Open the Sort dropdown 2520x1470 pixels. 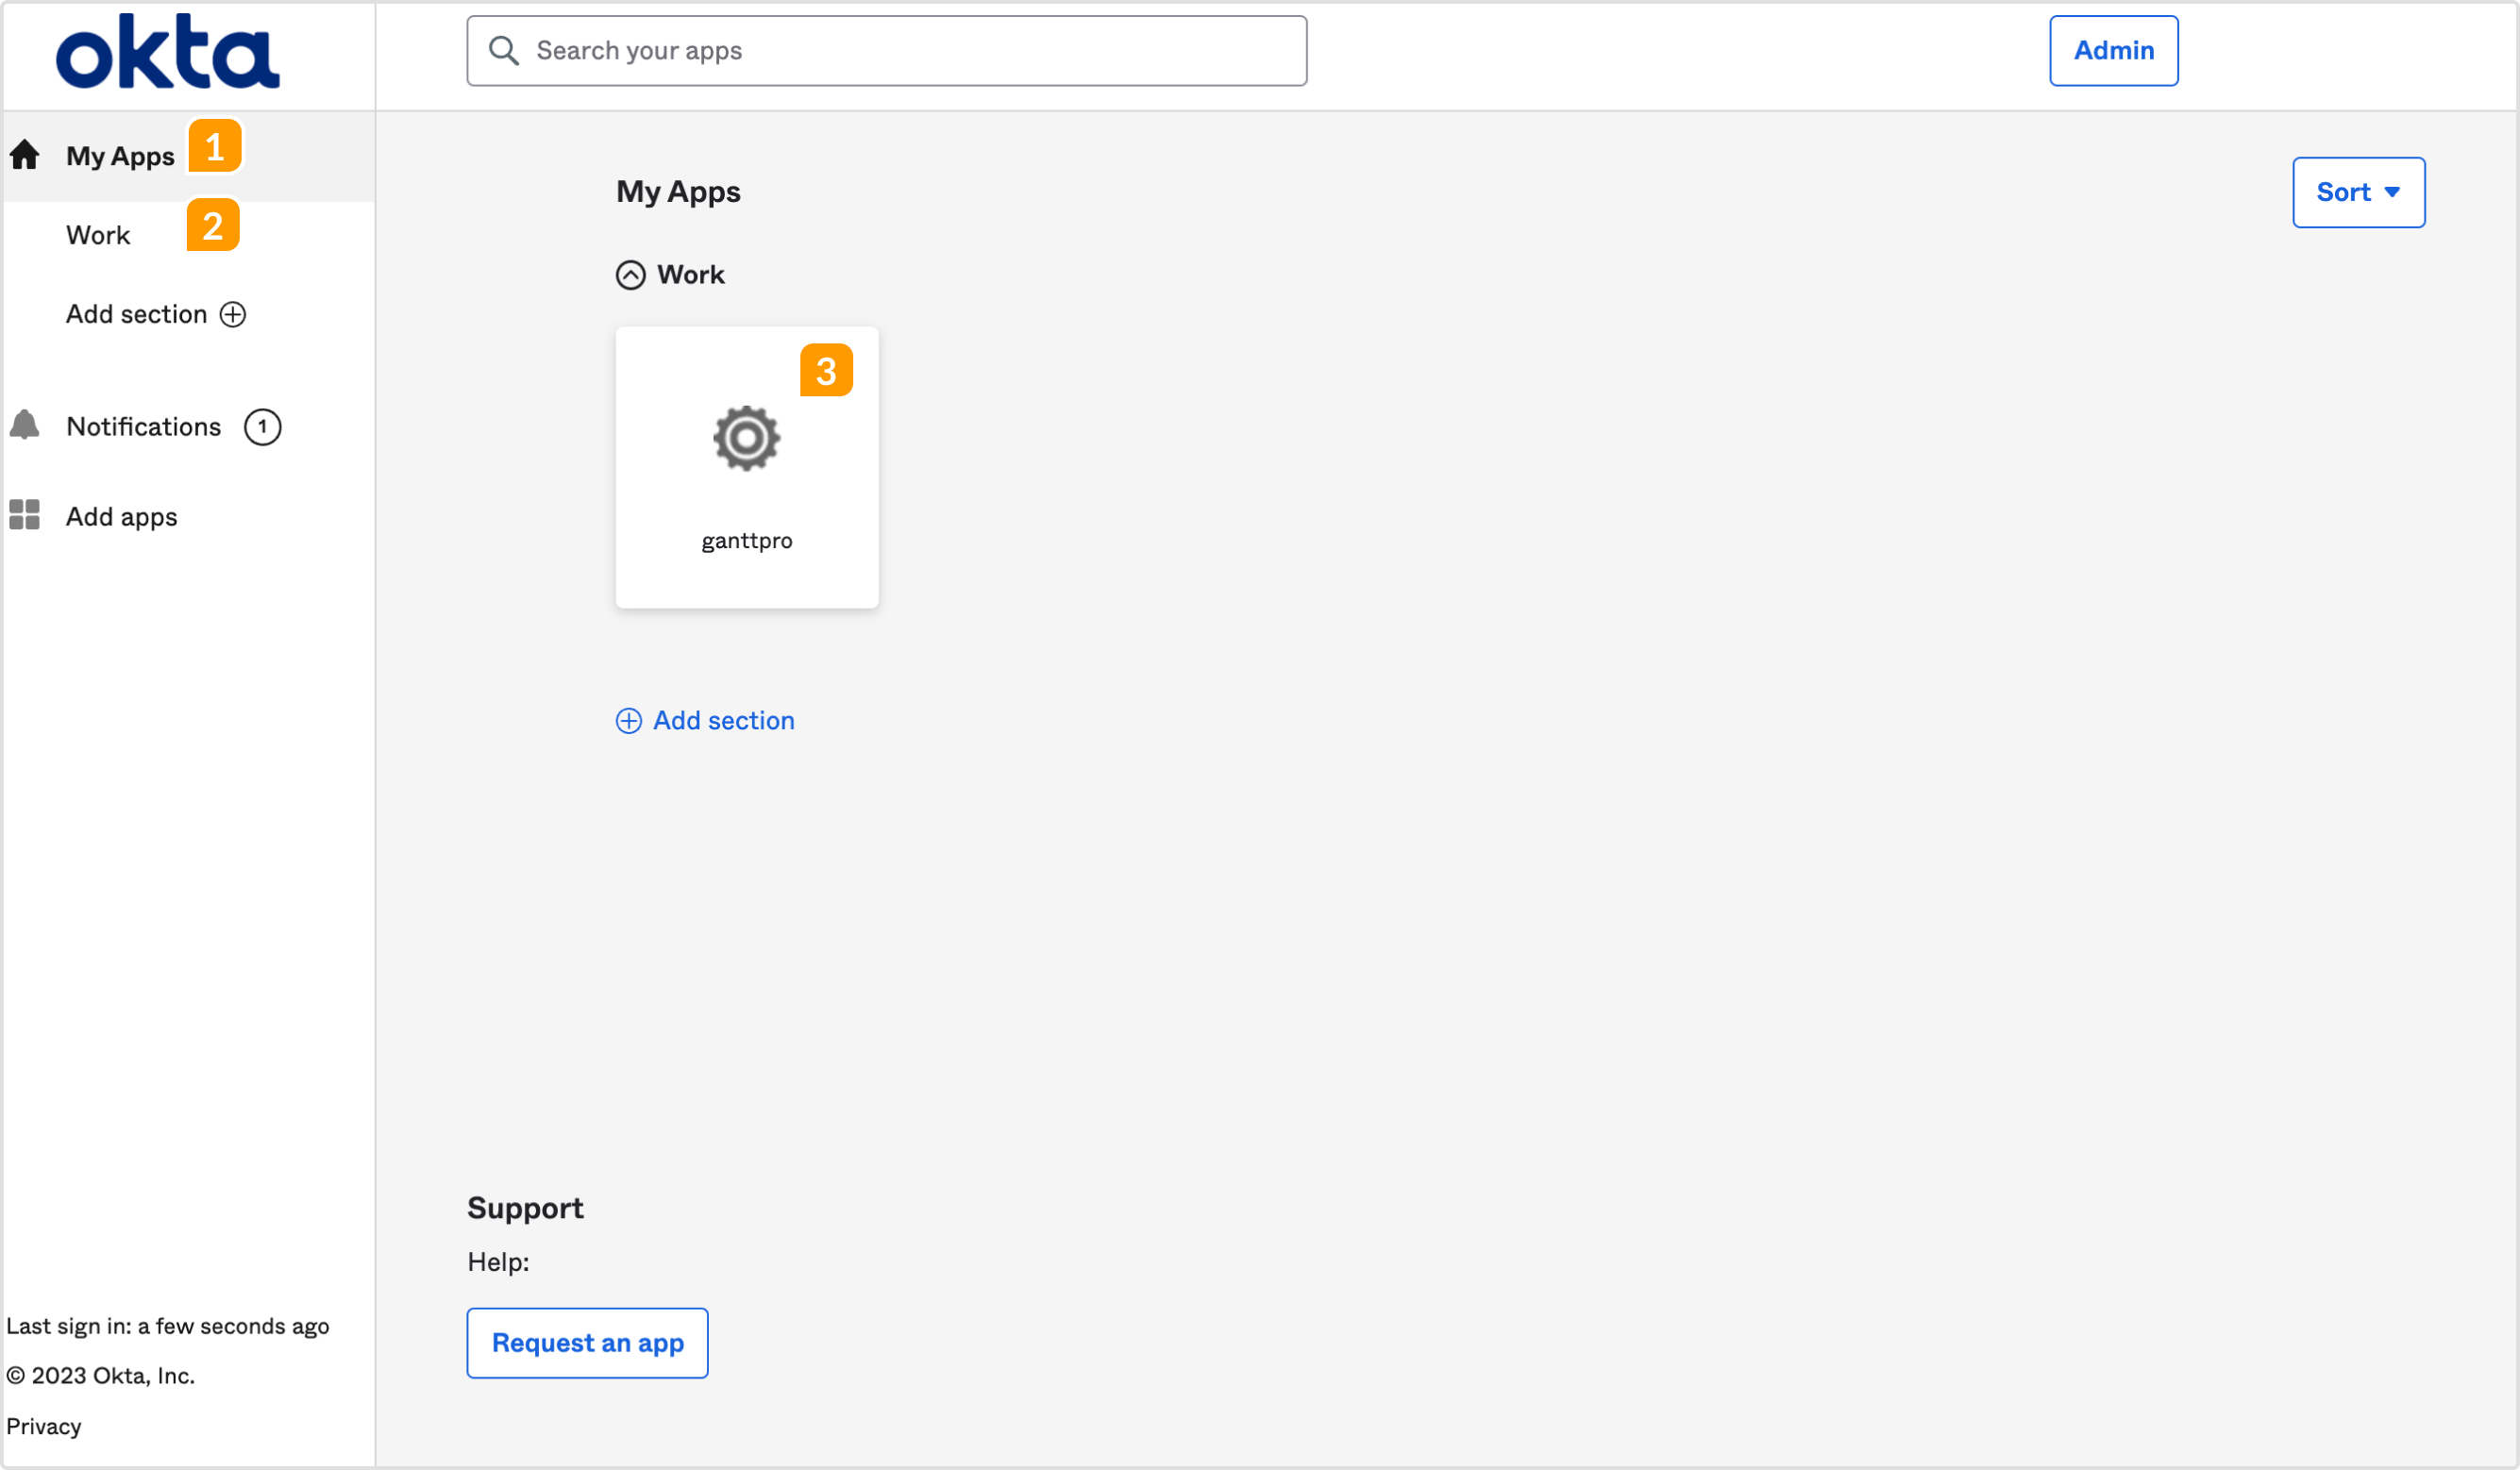pos(2358,192)
